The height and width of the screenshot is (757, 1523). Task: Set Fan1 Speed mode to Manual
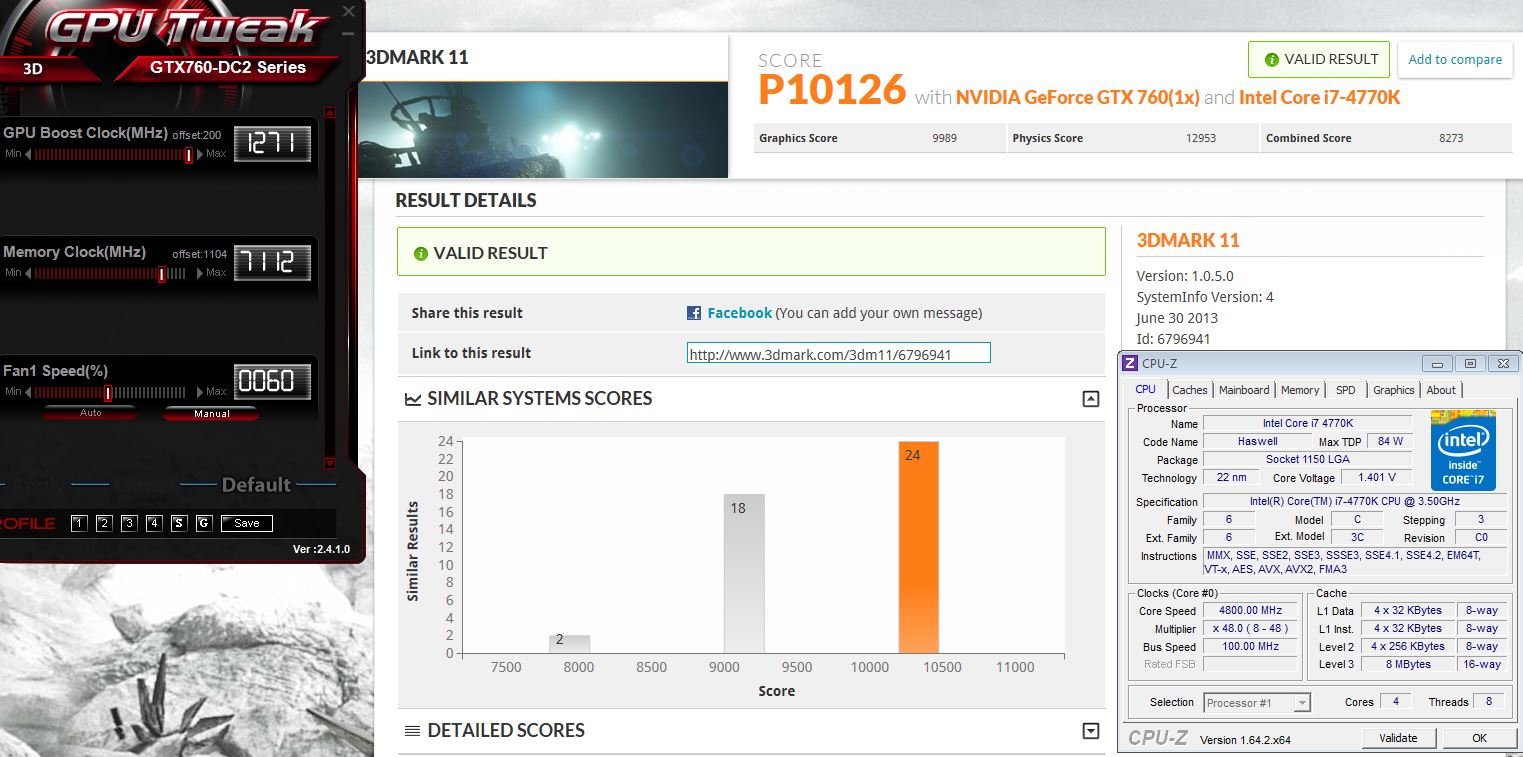coord(211,413)
